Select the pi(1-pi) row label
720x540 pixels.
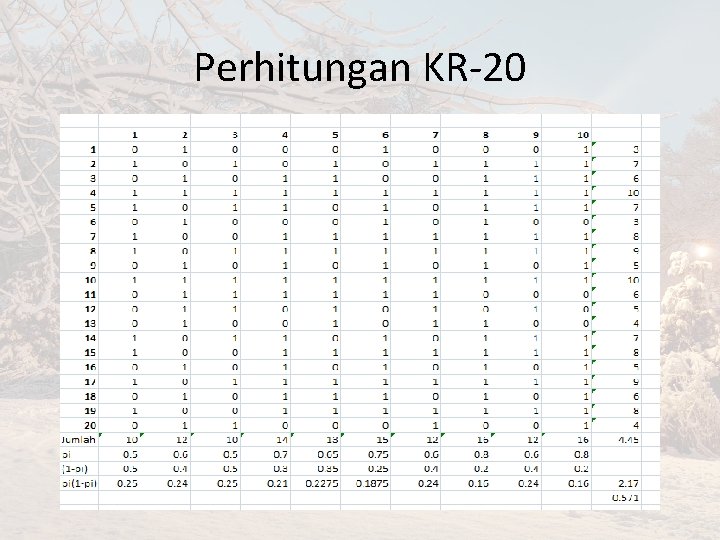tap(78, 484)
